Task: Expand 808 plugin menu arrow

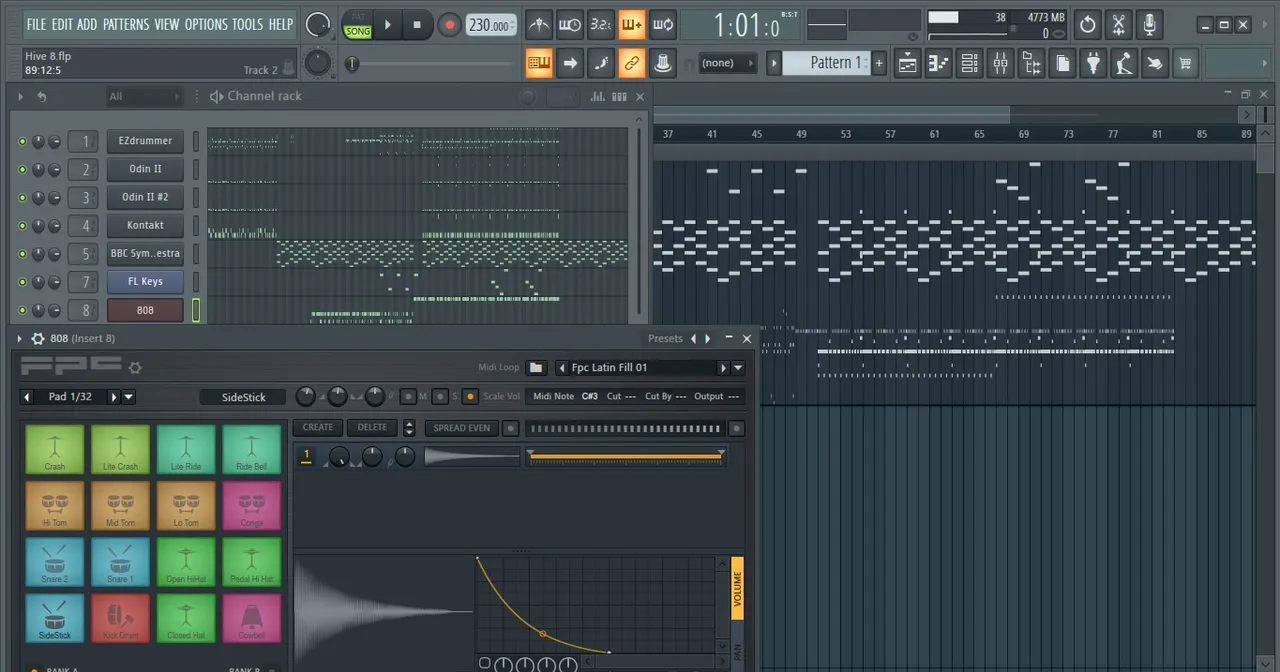Action: coord(19,339)
